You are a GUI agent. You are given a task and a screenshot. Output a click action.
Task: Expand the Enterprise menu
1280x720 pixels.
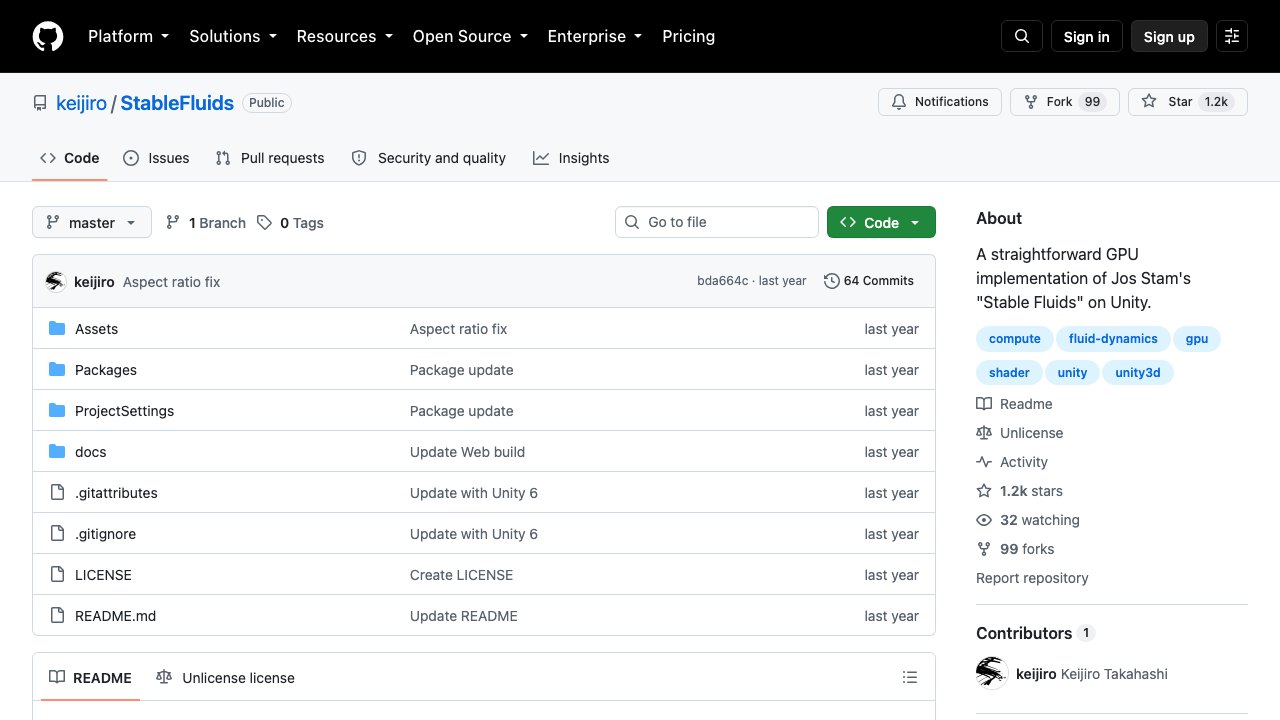(594, 36)
